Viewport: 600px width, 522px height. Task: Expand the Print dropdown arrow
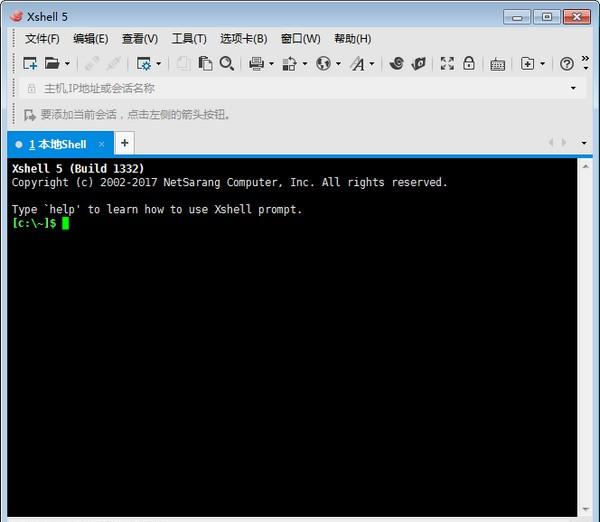[x=271, y=64]
